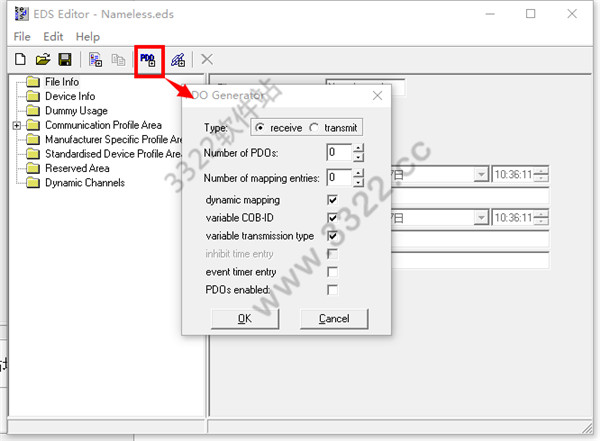The height and width of the screenshot is (441, 600).
Task: Select the Manufacturer Specific Profile Area folder icon
Action: pyautogui.click(x=33, y=139)
